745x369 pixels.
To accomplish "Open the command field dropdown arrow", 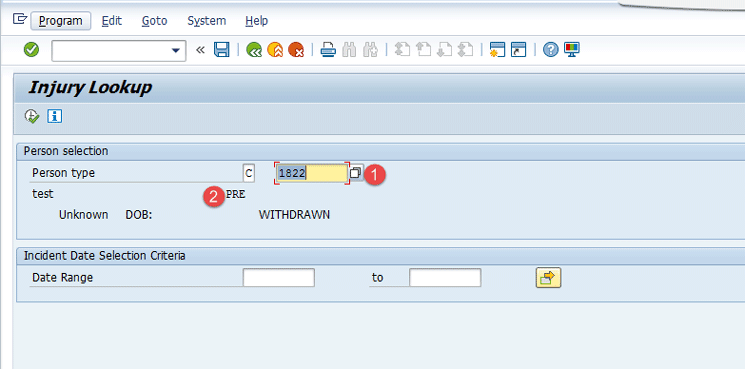I will pos(177,50).
